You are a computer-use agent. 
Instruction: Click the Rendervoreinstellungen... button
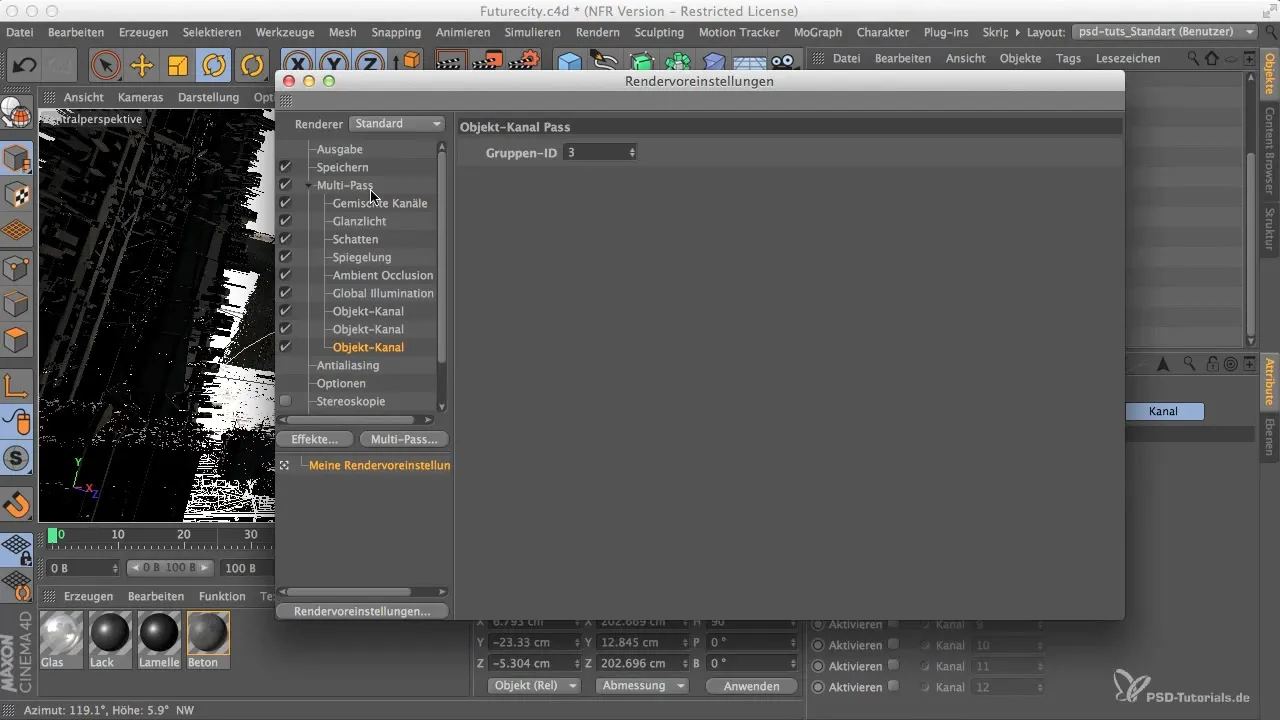363,611
